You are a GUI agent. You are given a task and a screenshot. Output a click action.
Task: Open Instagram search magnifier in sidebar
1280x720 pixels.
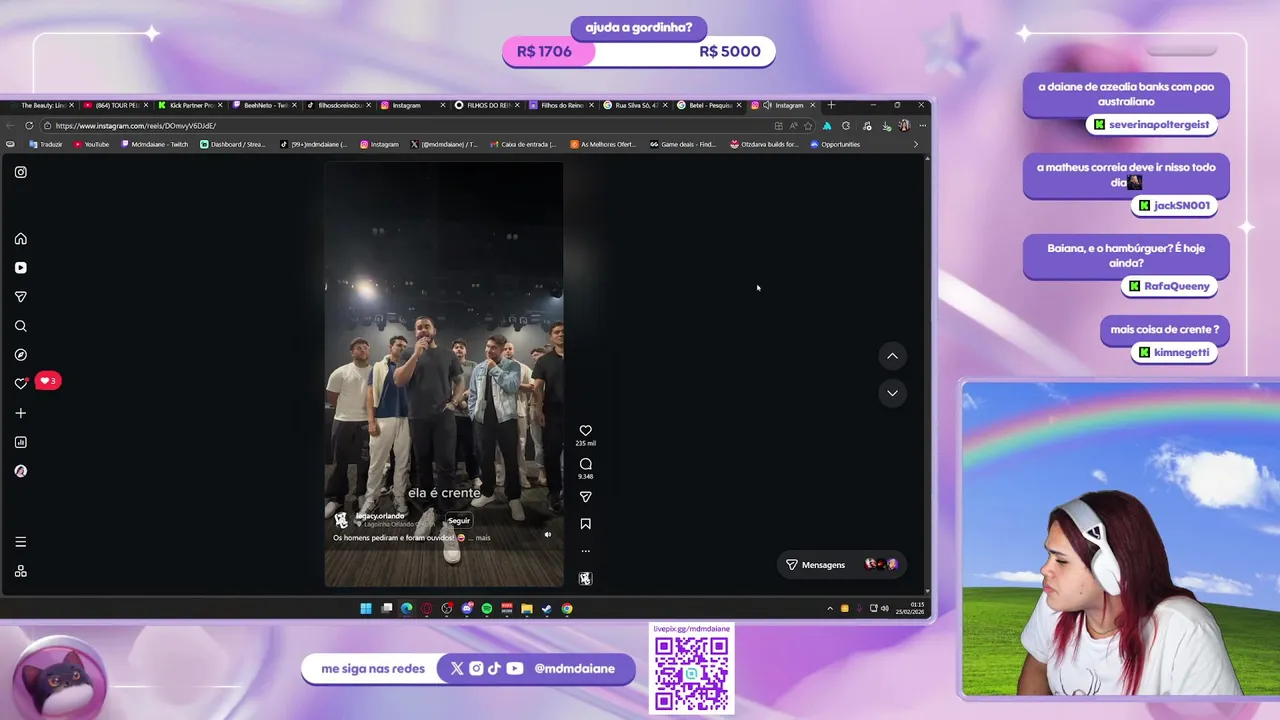coord(20,326)
